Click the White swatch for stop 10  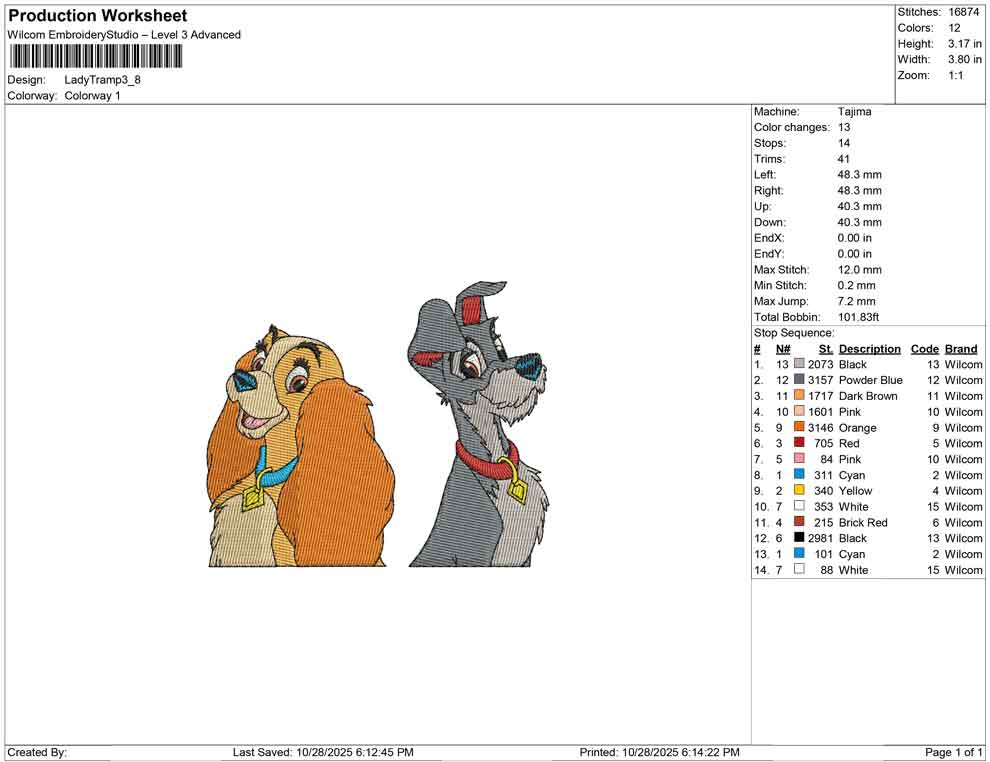[x=799, y=506]
